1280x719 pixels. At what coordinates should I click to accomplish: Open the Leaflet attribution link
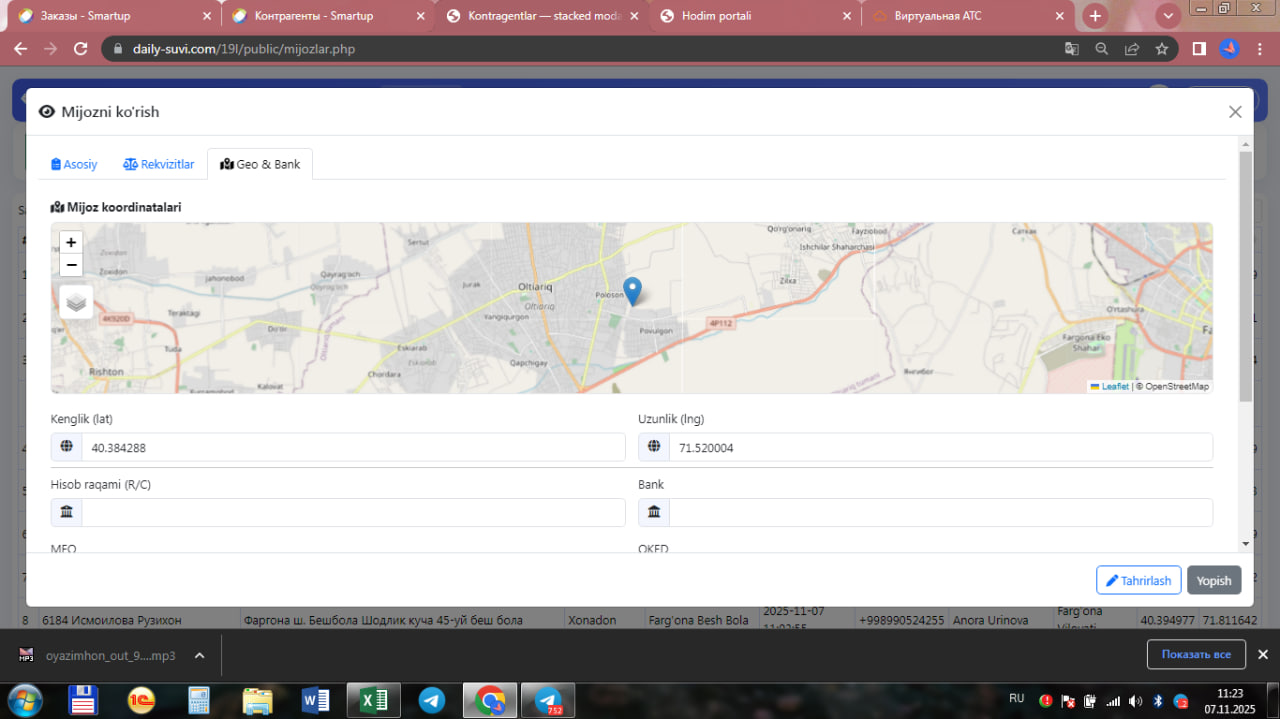1114,386
